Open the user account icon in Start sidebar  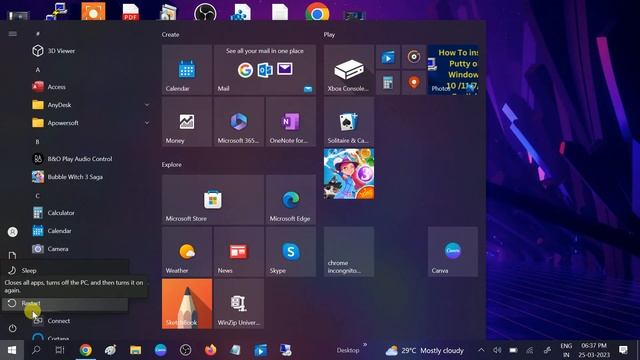13,232
